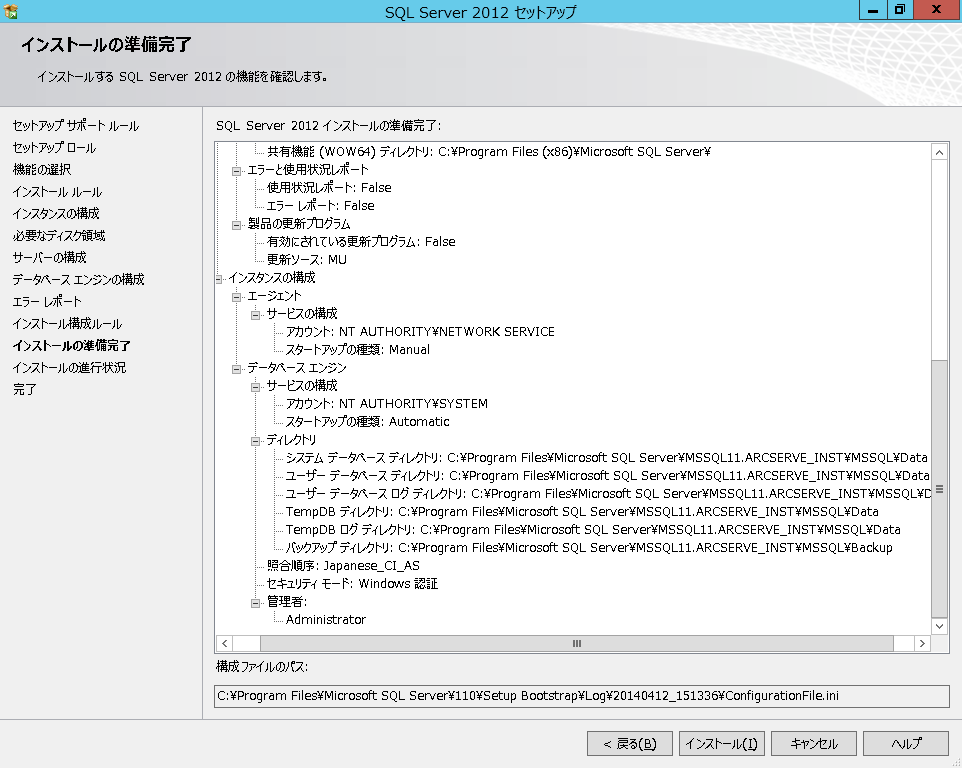Screen dimensions: 962x768
Task: Click the vertical scrollbar thumb
Action: point(939,489)
